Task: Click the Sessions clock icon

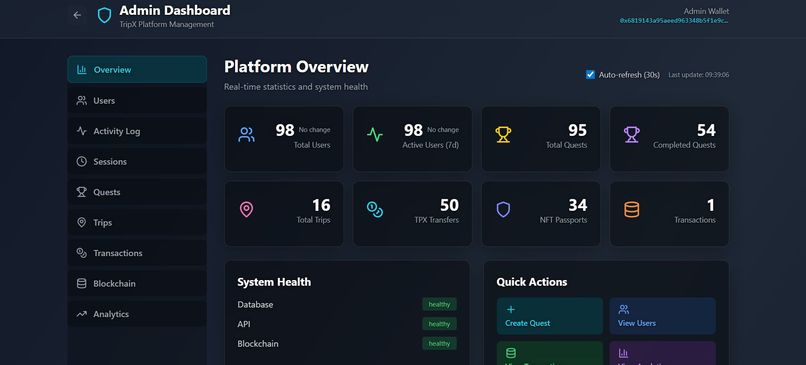Action: coord(82,161)
